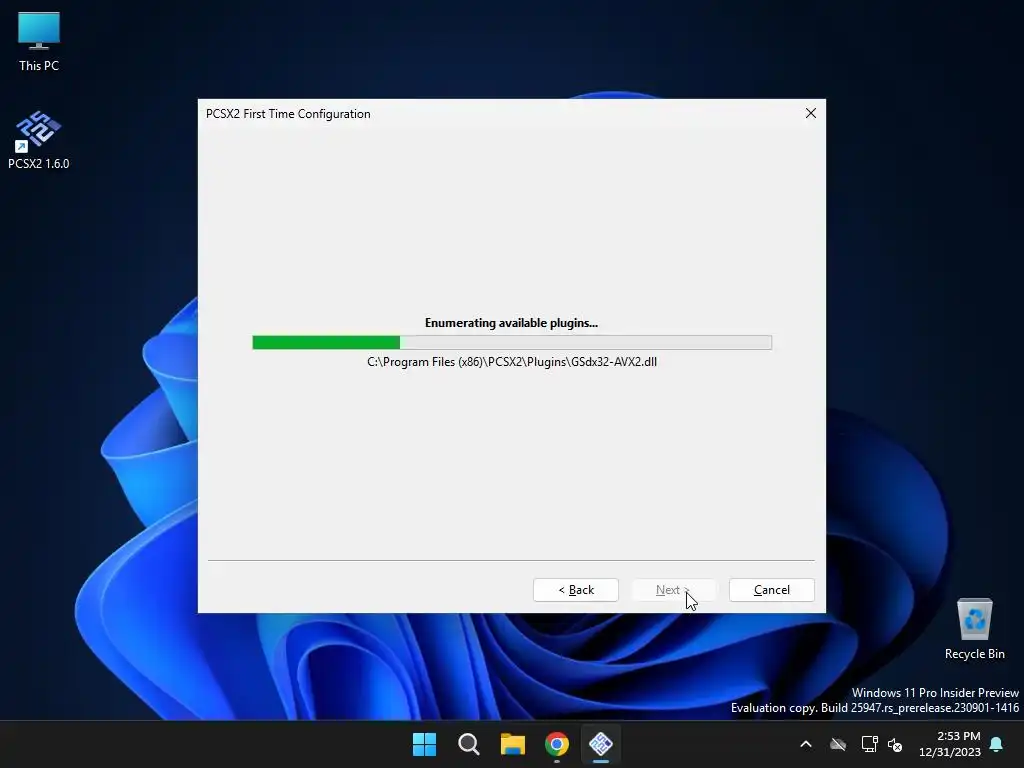The height and width of the screenshot is (768, 1024).
Task: Launch File Explorer from taskbar
Action: 513,744
